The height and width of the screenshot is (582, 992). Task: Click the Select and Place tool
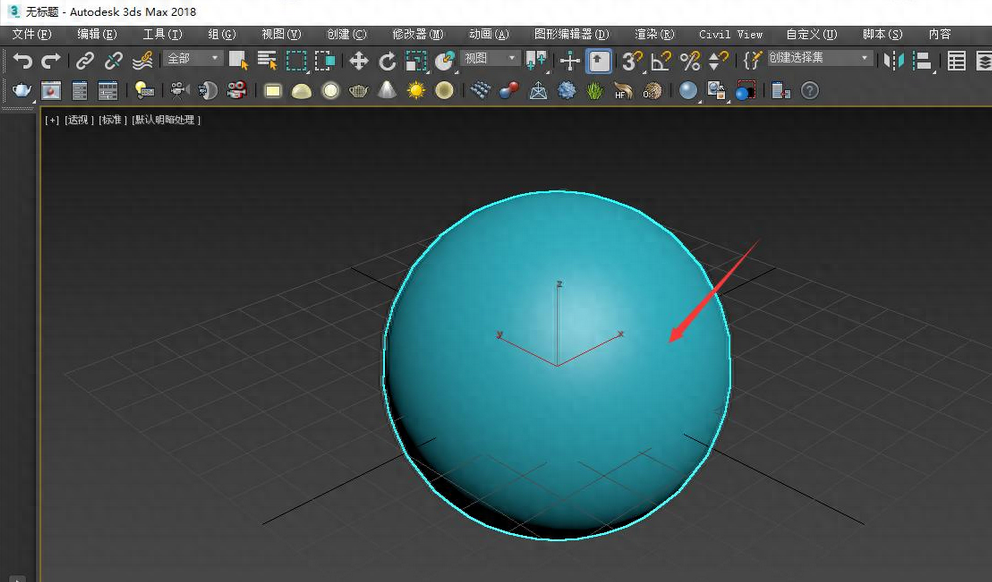[x=445, y=61]
